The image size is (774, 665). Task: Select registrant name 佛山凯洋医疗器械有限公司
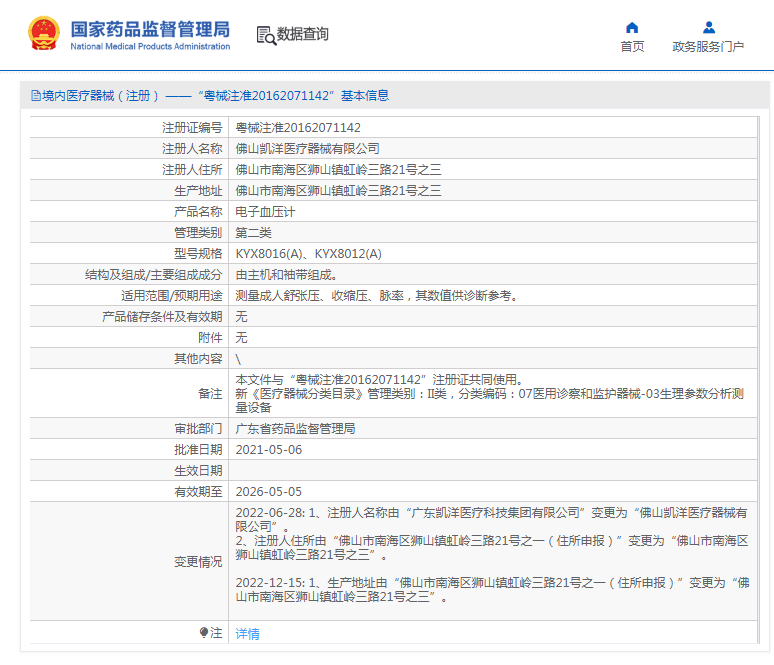(308, 149)
